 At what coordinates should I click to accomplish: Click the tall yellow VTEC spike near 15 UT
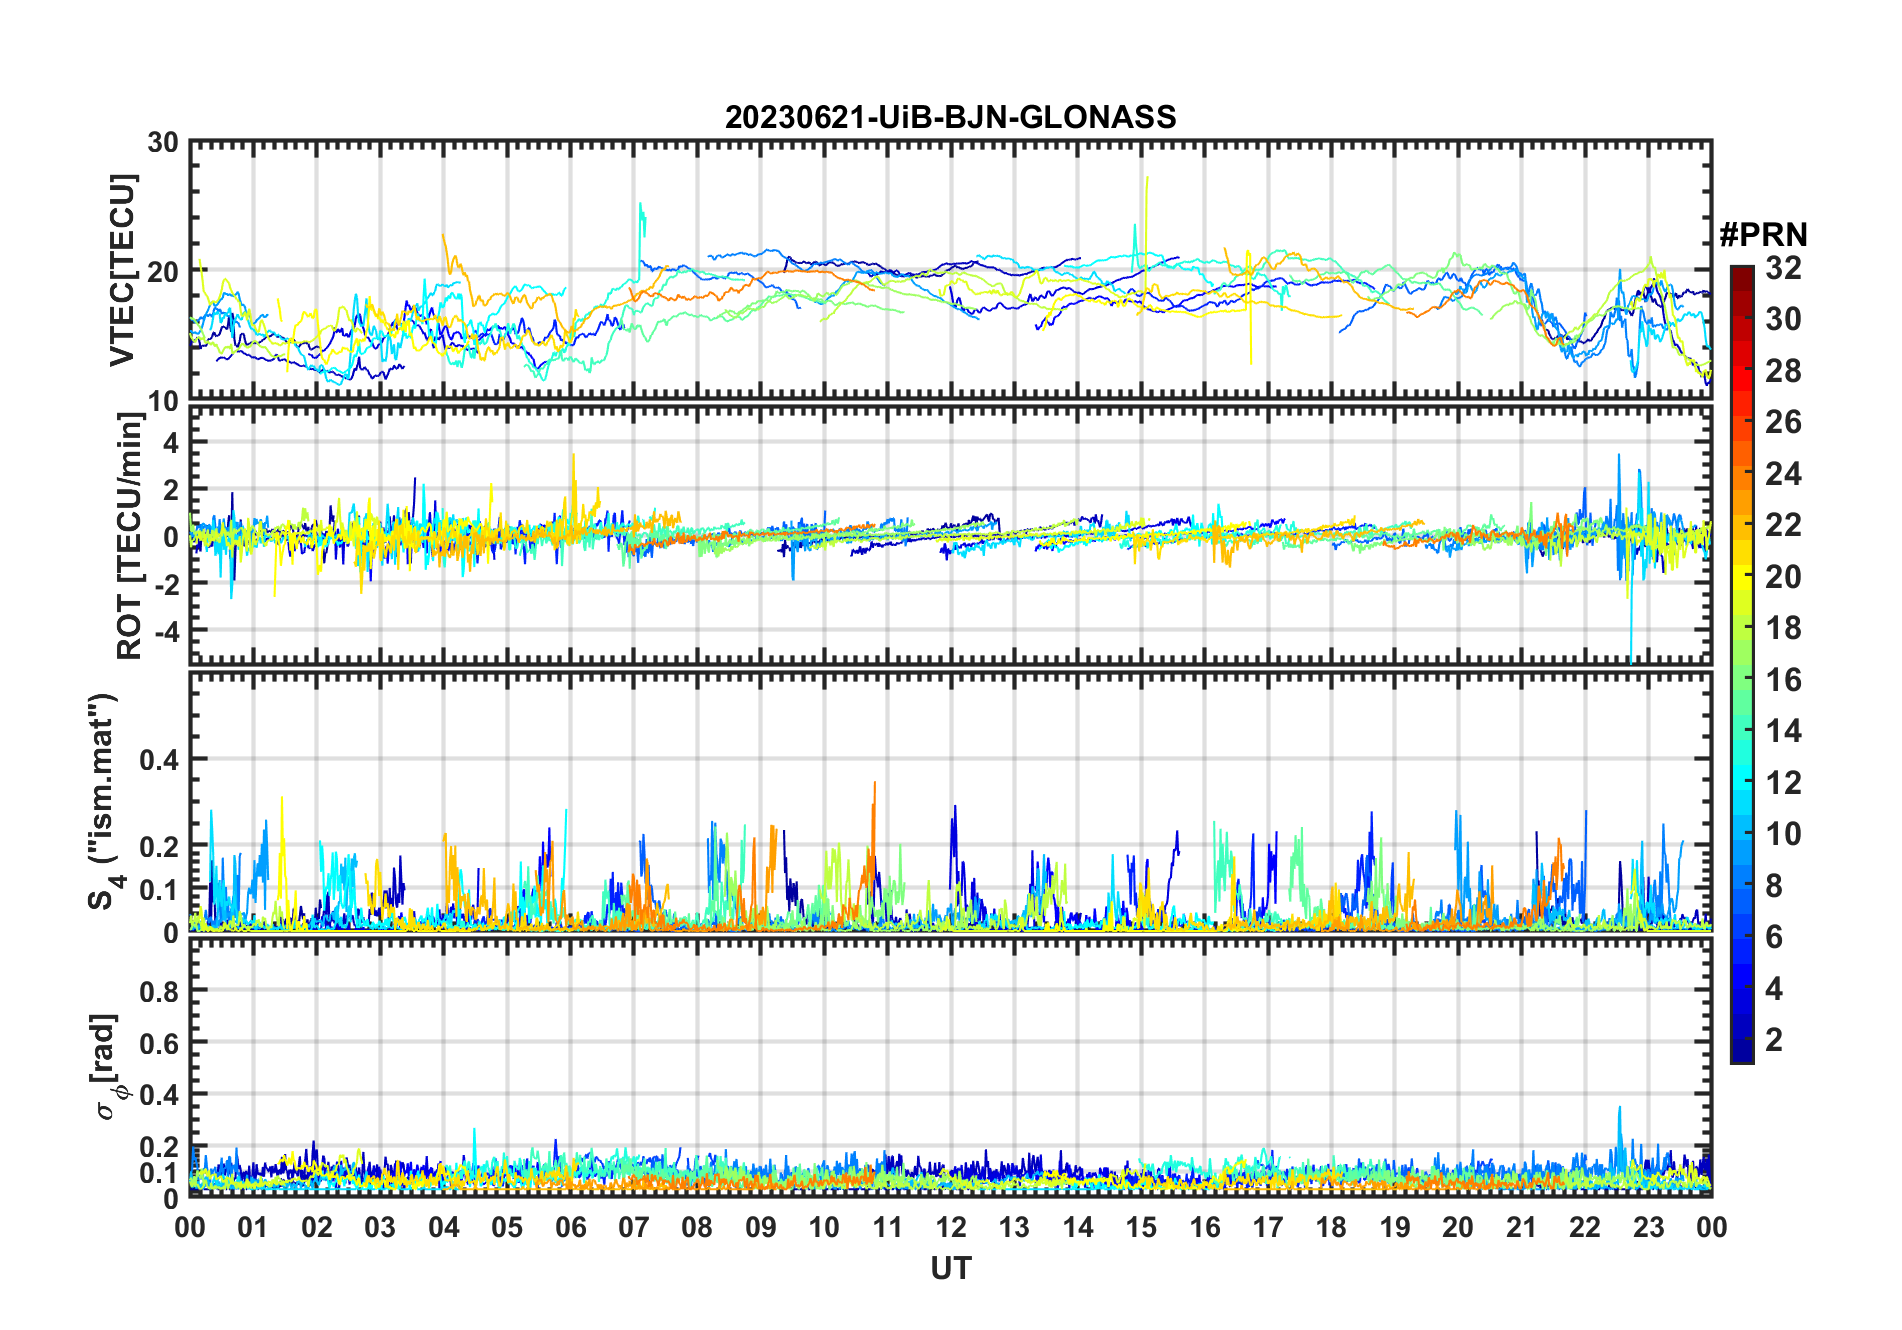pyautogui.click(x=1147, y=185)
